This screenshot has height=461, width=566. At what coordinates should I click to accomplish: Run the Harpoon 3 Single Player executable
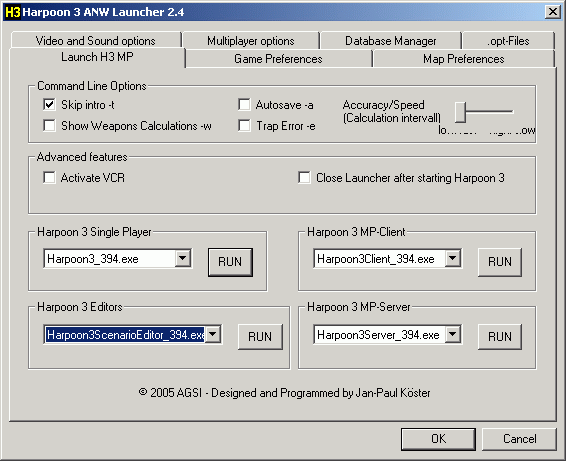[230, 262]
